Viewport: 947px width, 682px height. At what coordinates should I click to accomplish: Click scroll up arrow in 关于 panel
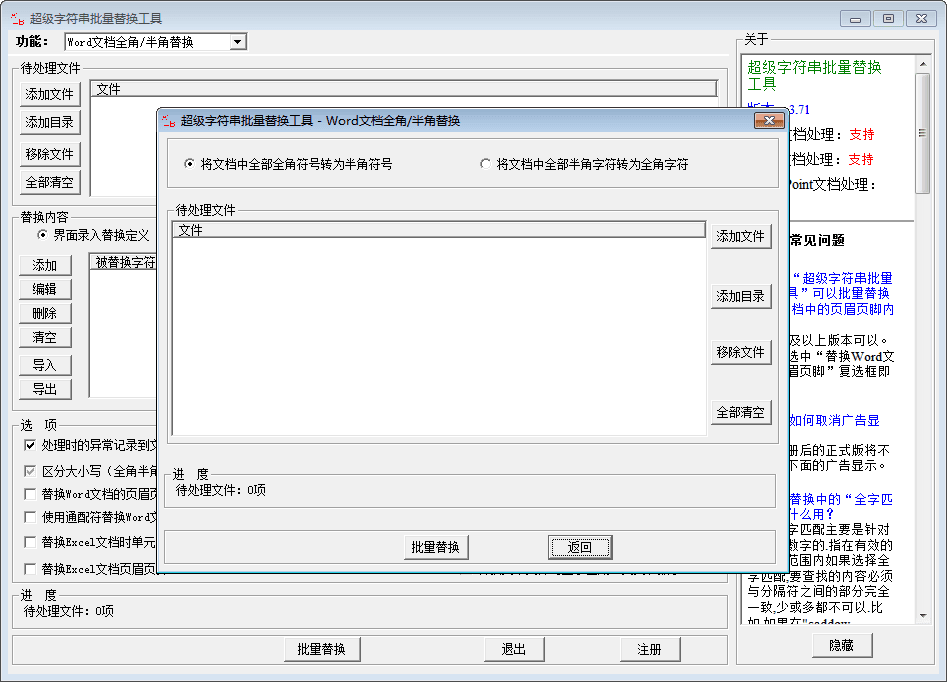922,63
